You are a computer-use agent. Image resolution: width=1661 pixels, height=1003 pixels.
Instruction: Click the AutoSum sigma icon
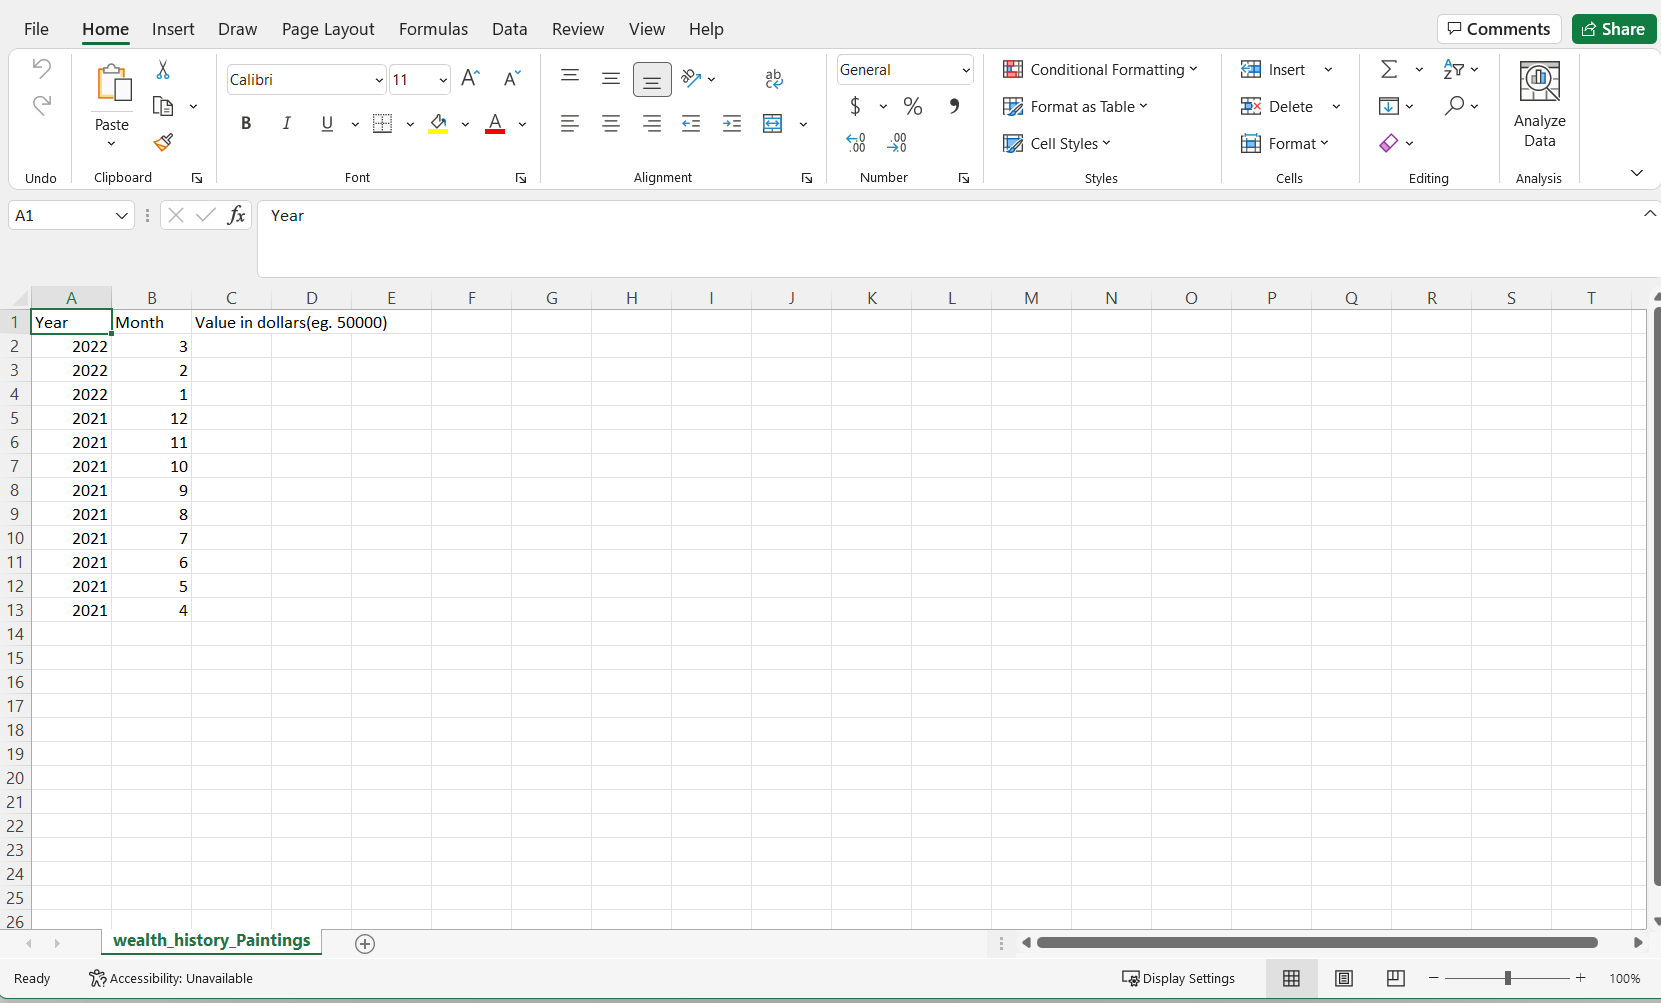click(x=1389, y=69)
